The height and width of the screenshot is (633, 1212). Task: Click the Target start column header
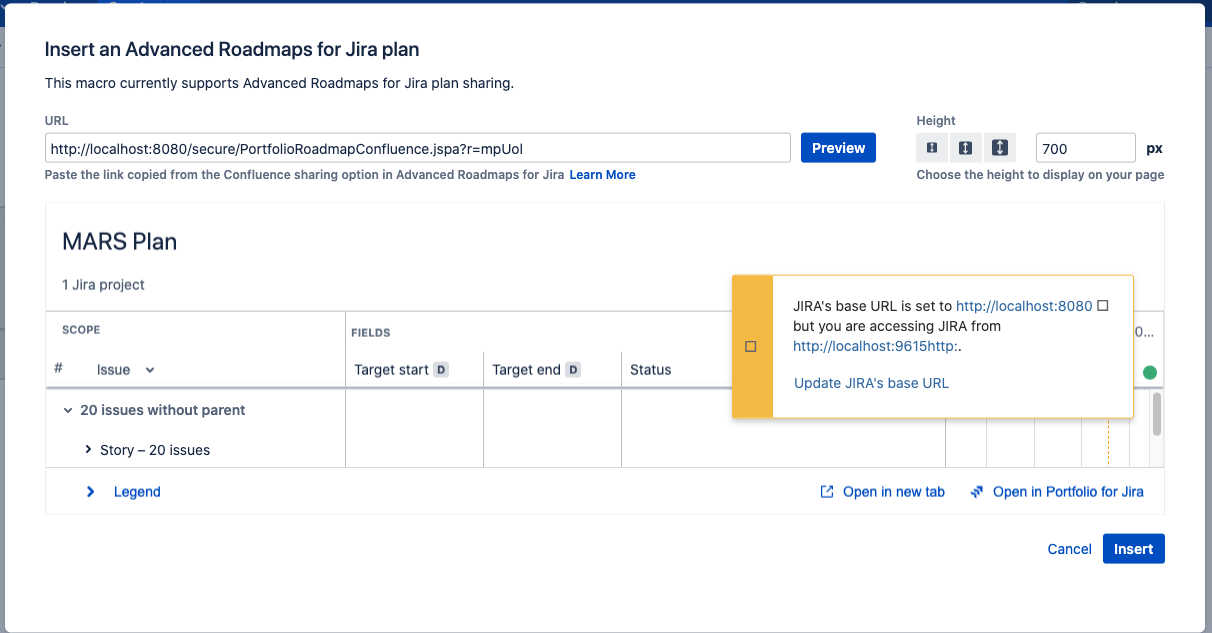(391, 370)
